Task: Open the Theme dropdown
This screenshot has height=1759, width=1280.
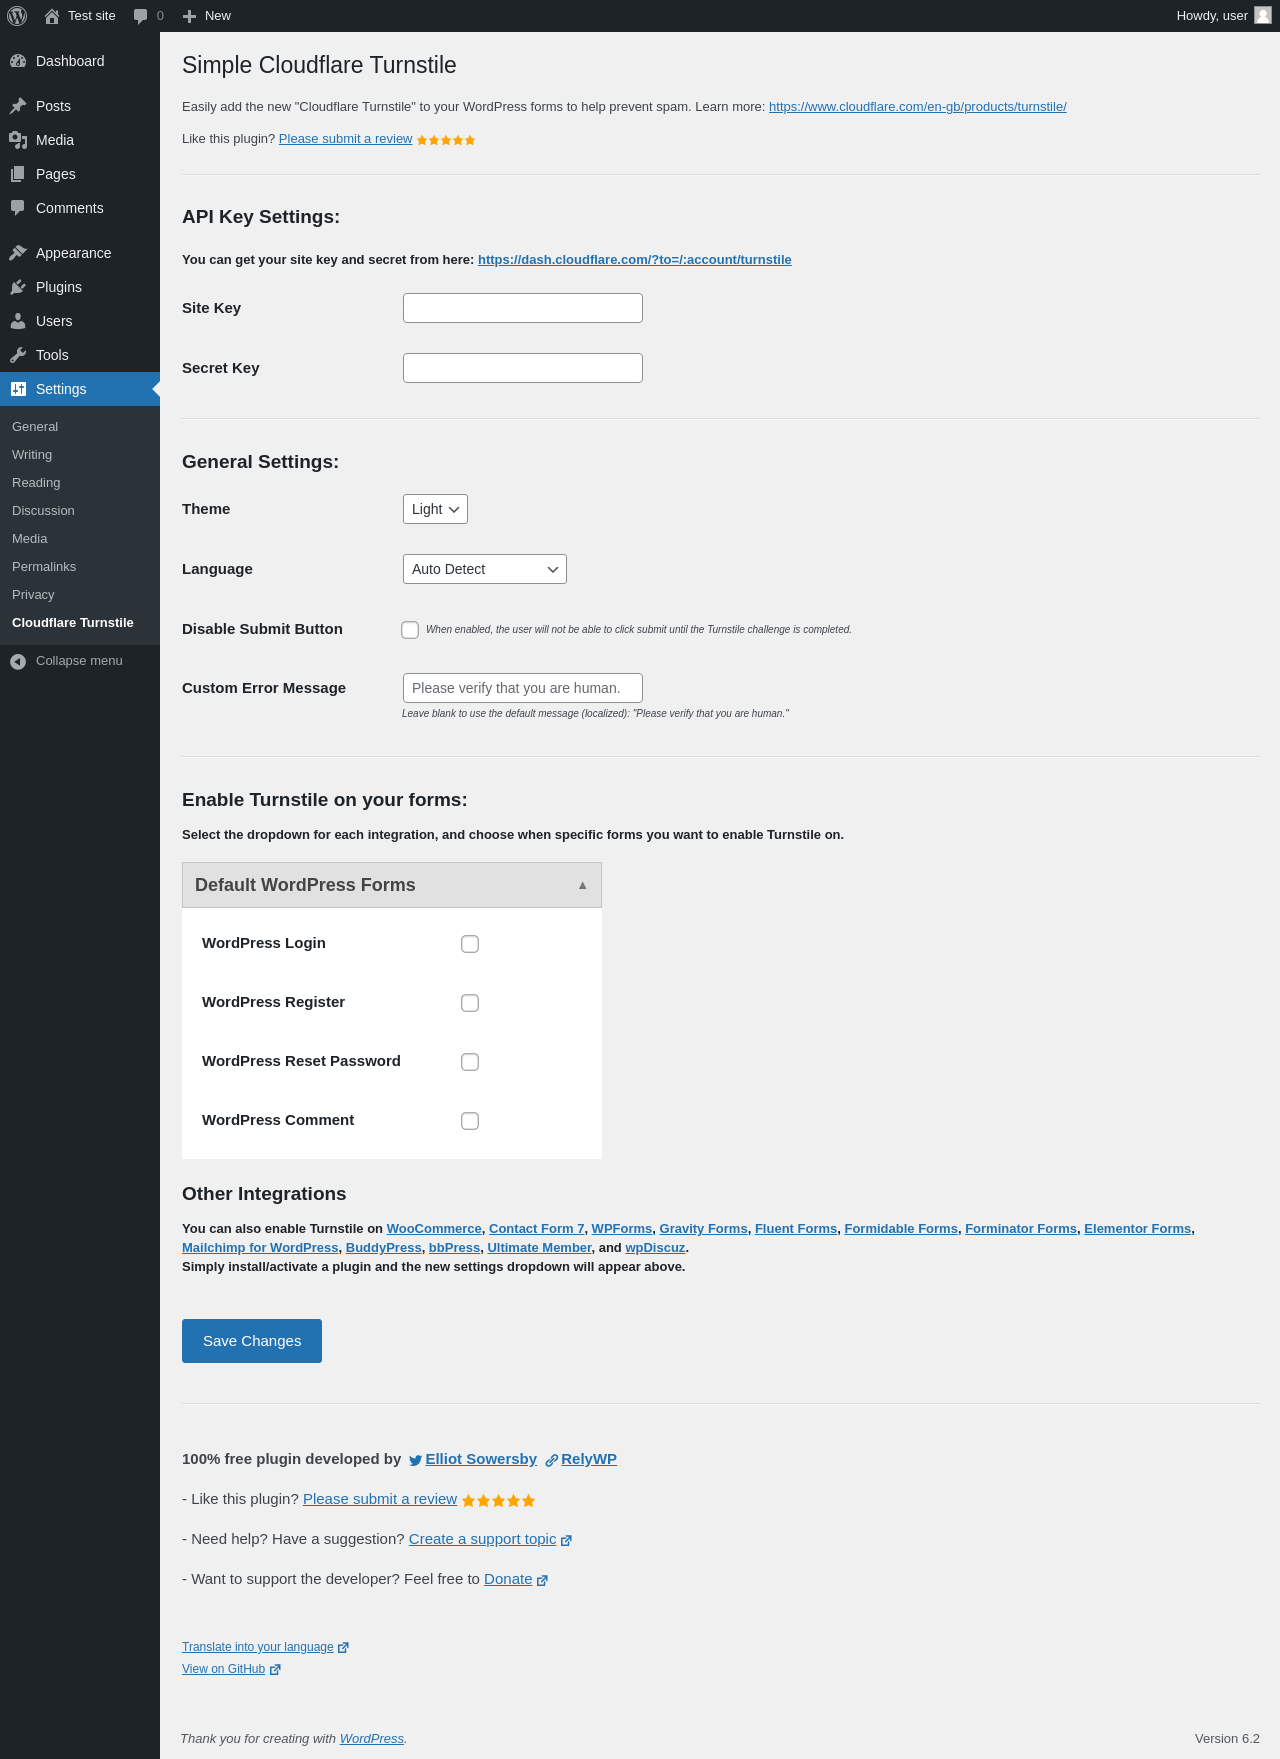Action: click(x=435, y=509)
